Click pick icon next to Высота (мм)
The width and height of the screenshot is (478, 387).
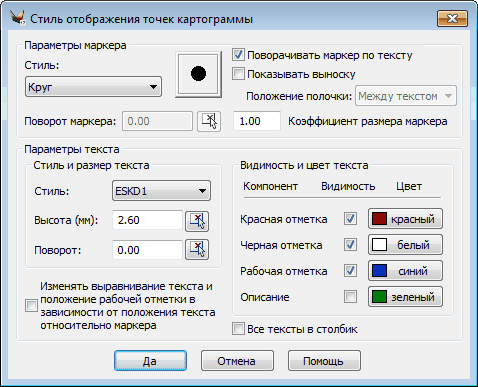[x=197, y=221]
